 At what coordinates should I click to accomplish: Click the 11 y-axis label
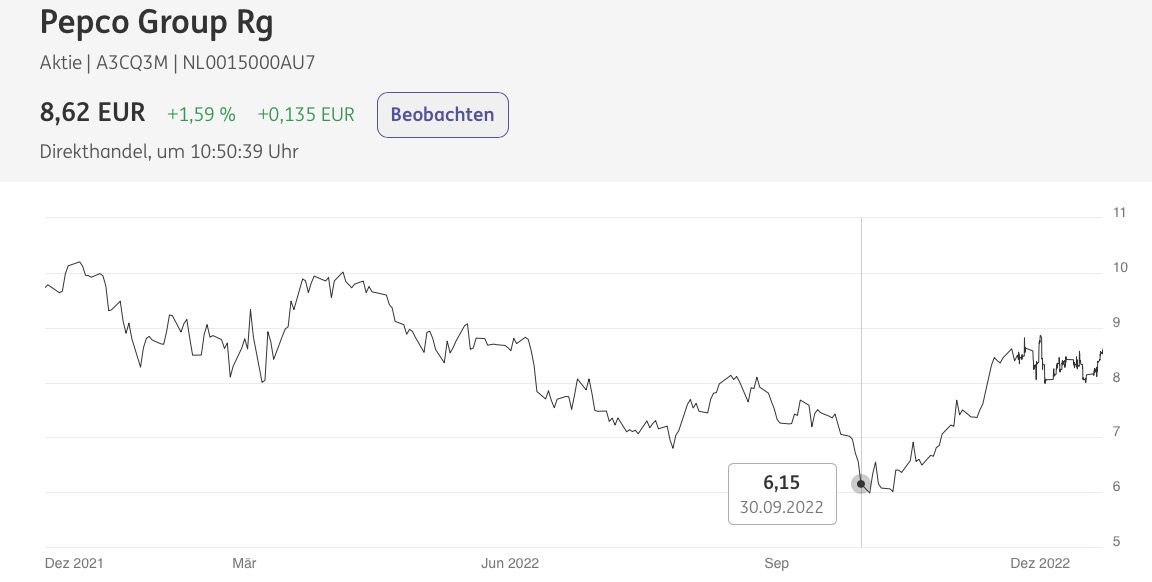click(x=1120, y=212)
